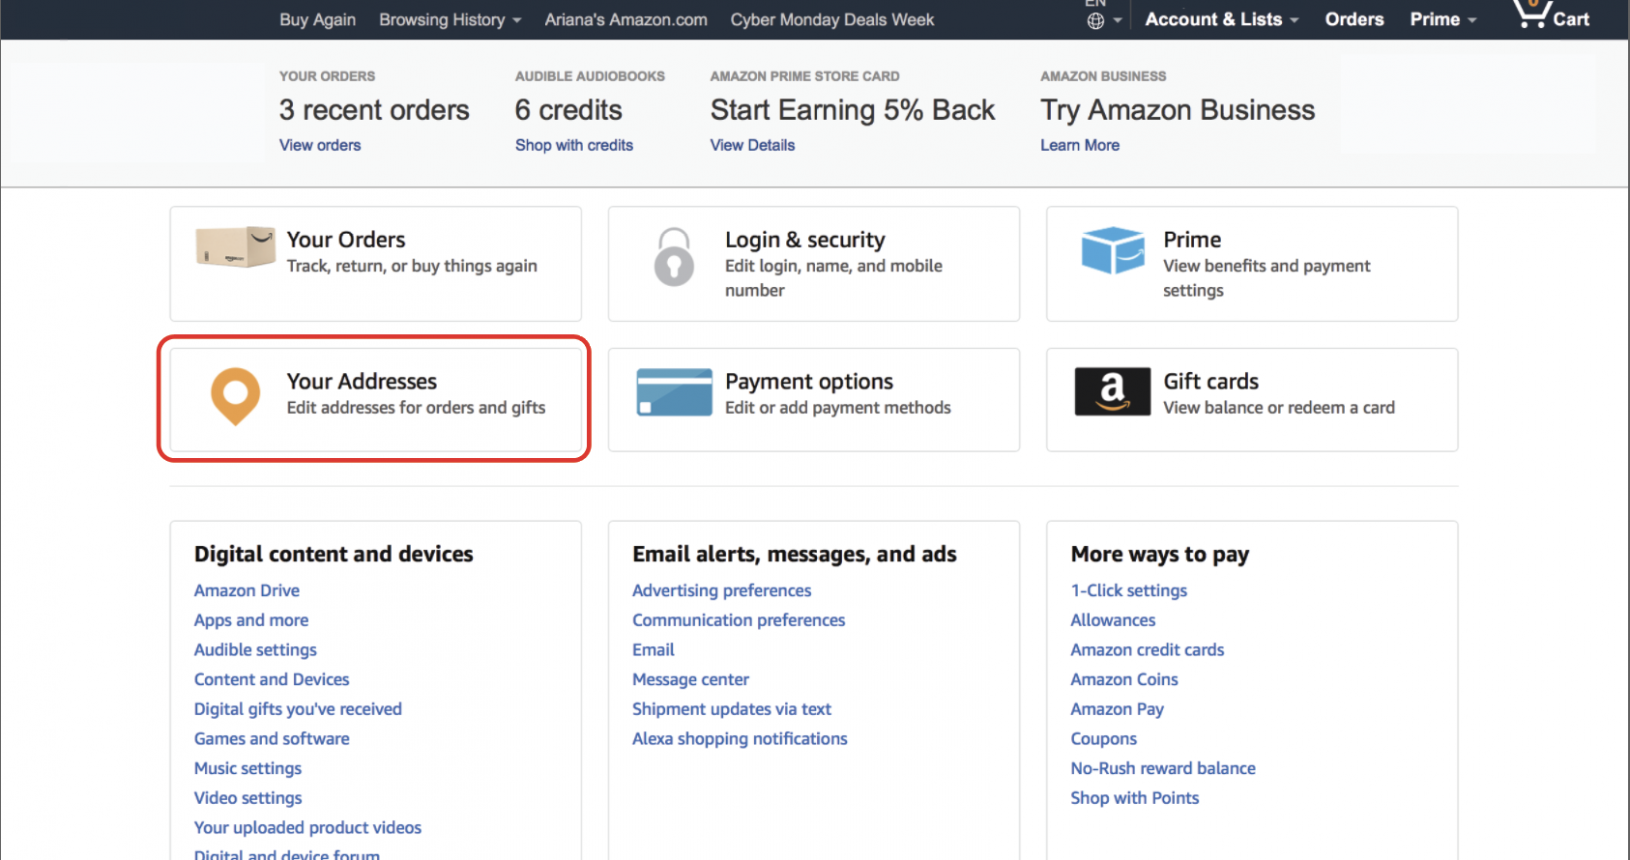
Task: Open Shipment updates via text
Action: tap(732, 709)
